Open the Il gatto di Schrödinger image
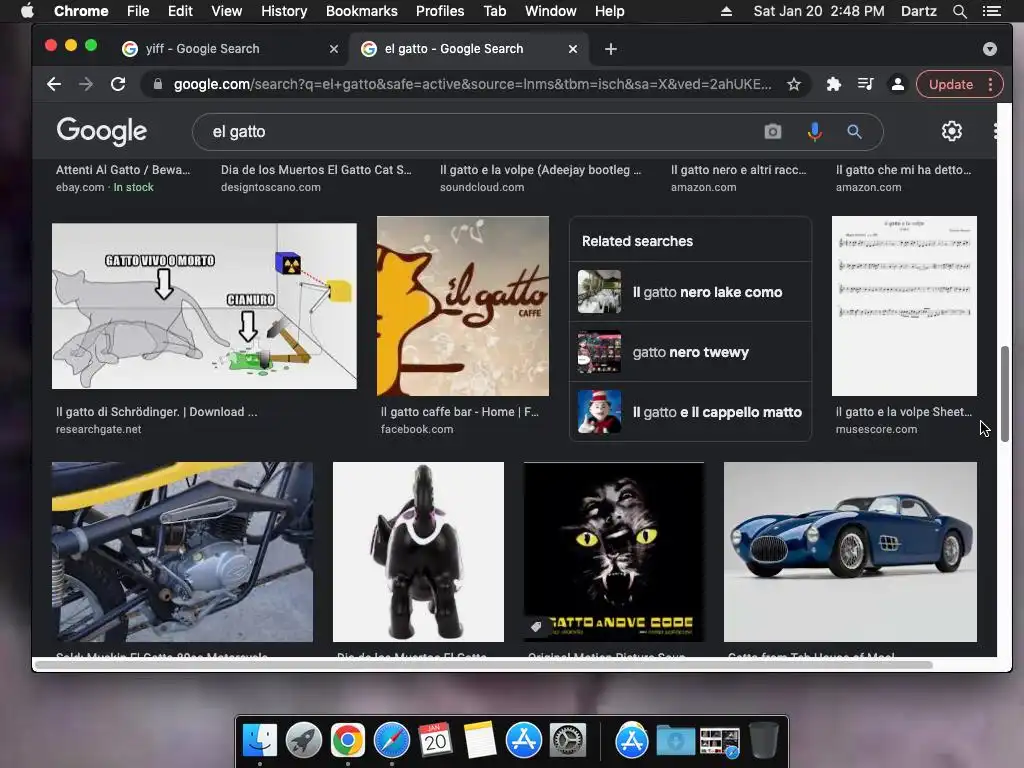This screenshot has height=768, width=1024. 204,306
